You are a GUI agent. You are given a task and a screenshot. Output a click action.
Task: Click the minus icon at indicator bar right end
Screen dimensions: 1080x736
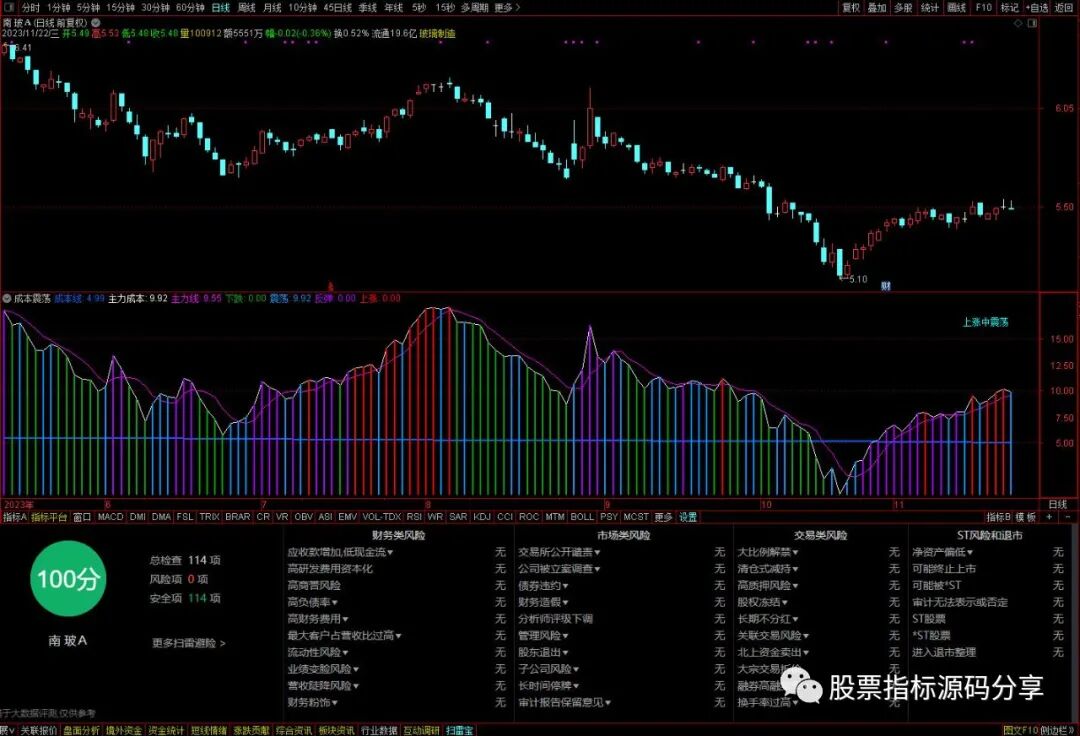[x=1068, y=516]
